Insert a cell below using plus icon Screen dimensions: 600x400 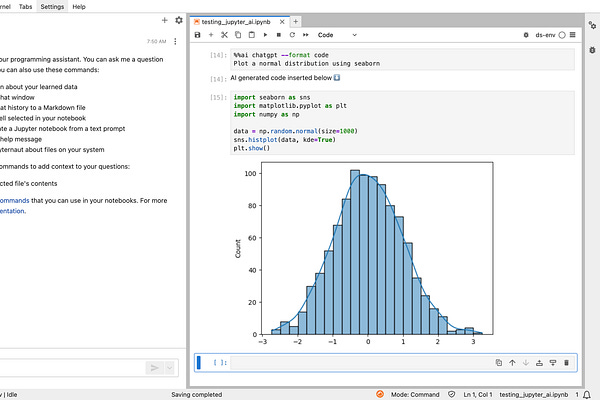point(212,35)
